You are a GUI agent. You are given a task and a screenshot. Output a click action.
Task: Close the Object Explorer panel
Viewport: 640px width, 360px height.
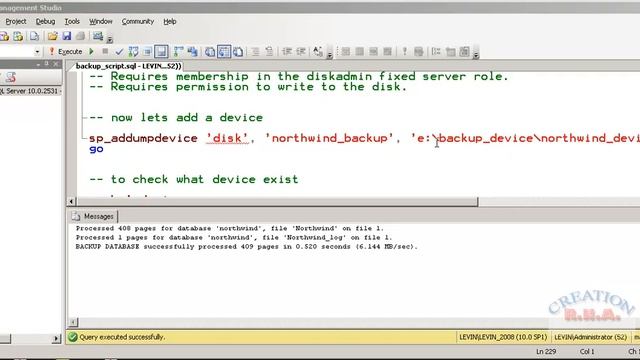[x=56, y=64]
